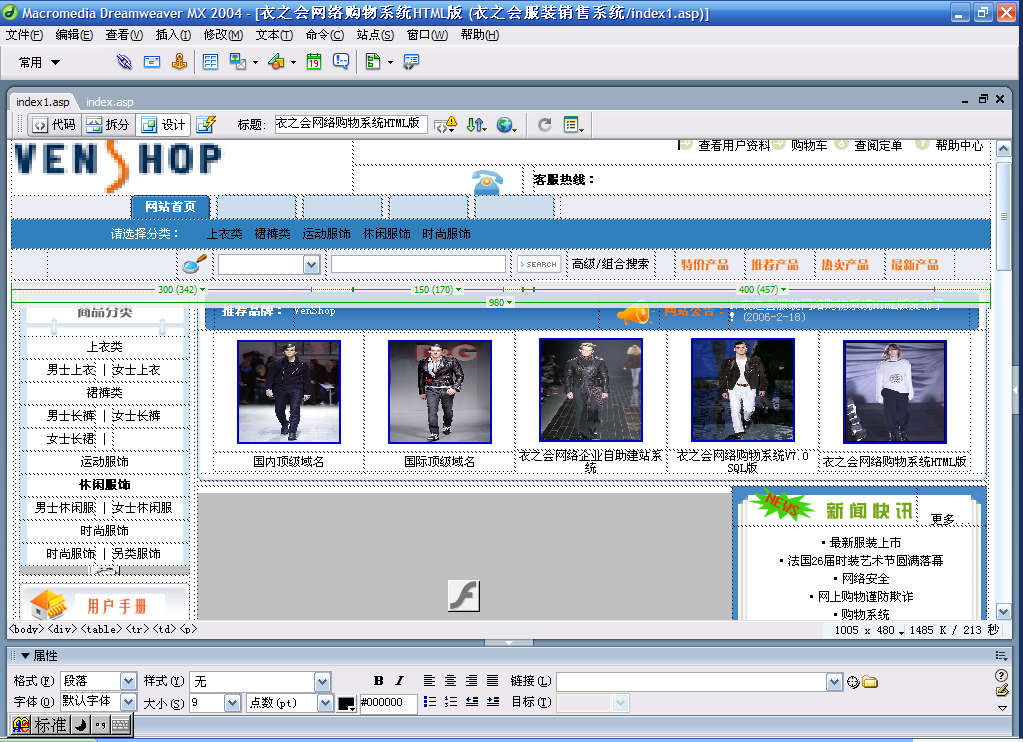1023x742 pixels.
Task: Click the 标准 IME mode button
Action: (50, 725)
